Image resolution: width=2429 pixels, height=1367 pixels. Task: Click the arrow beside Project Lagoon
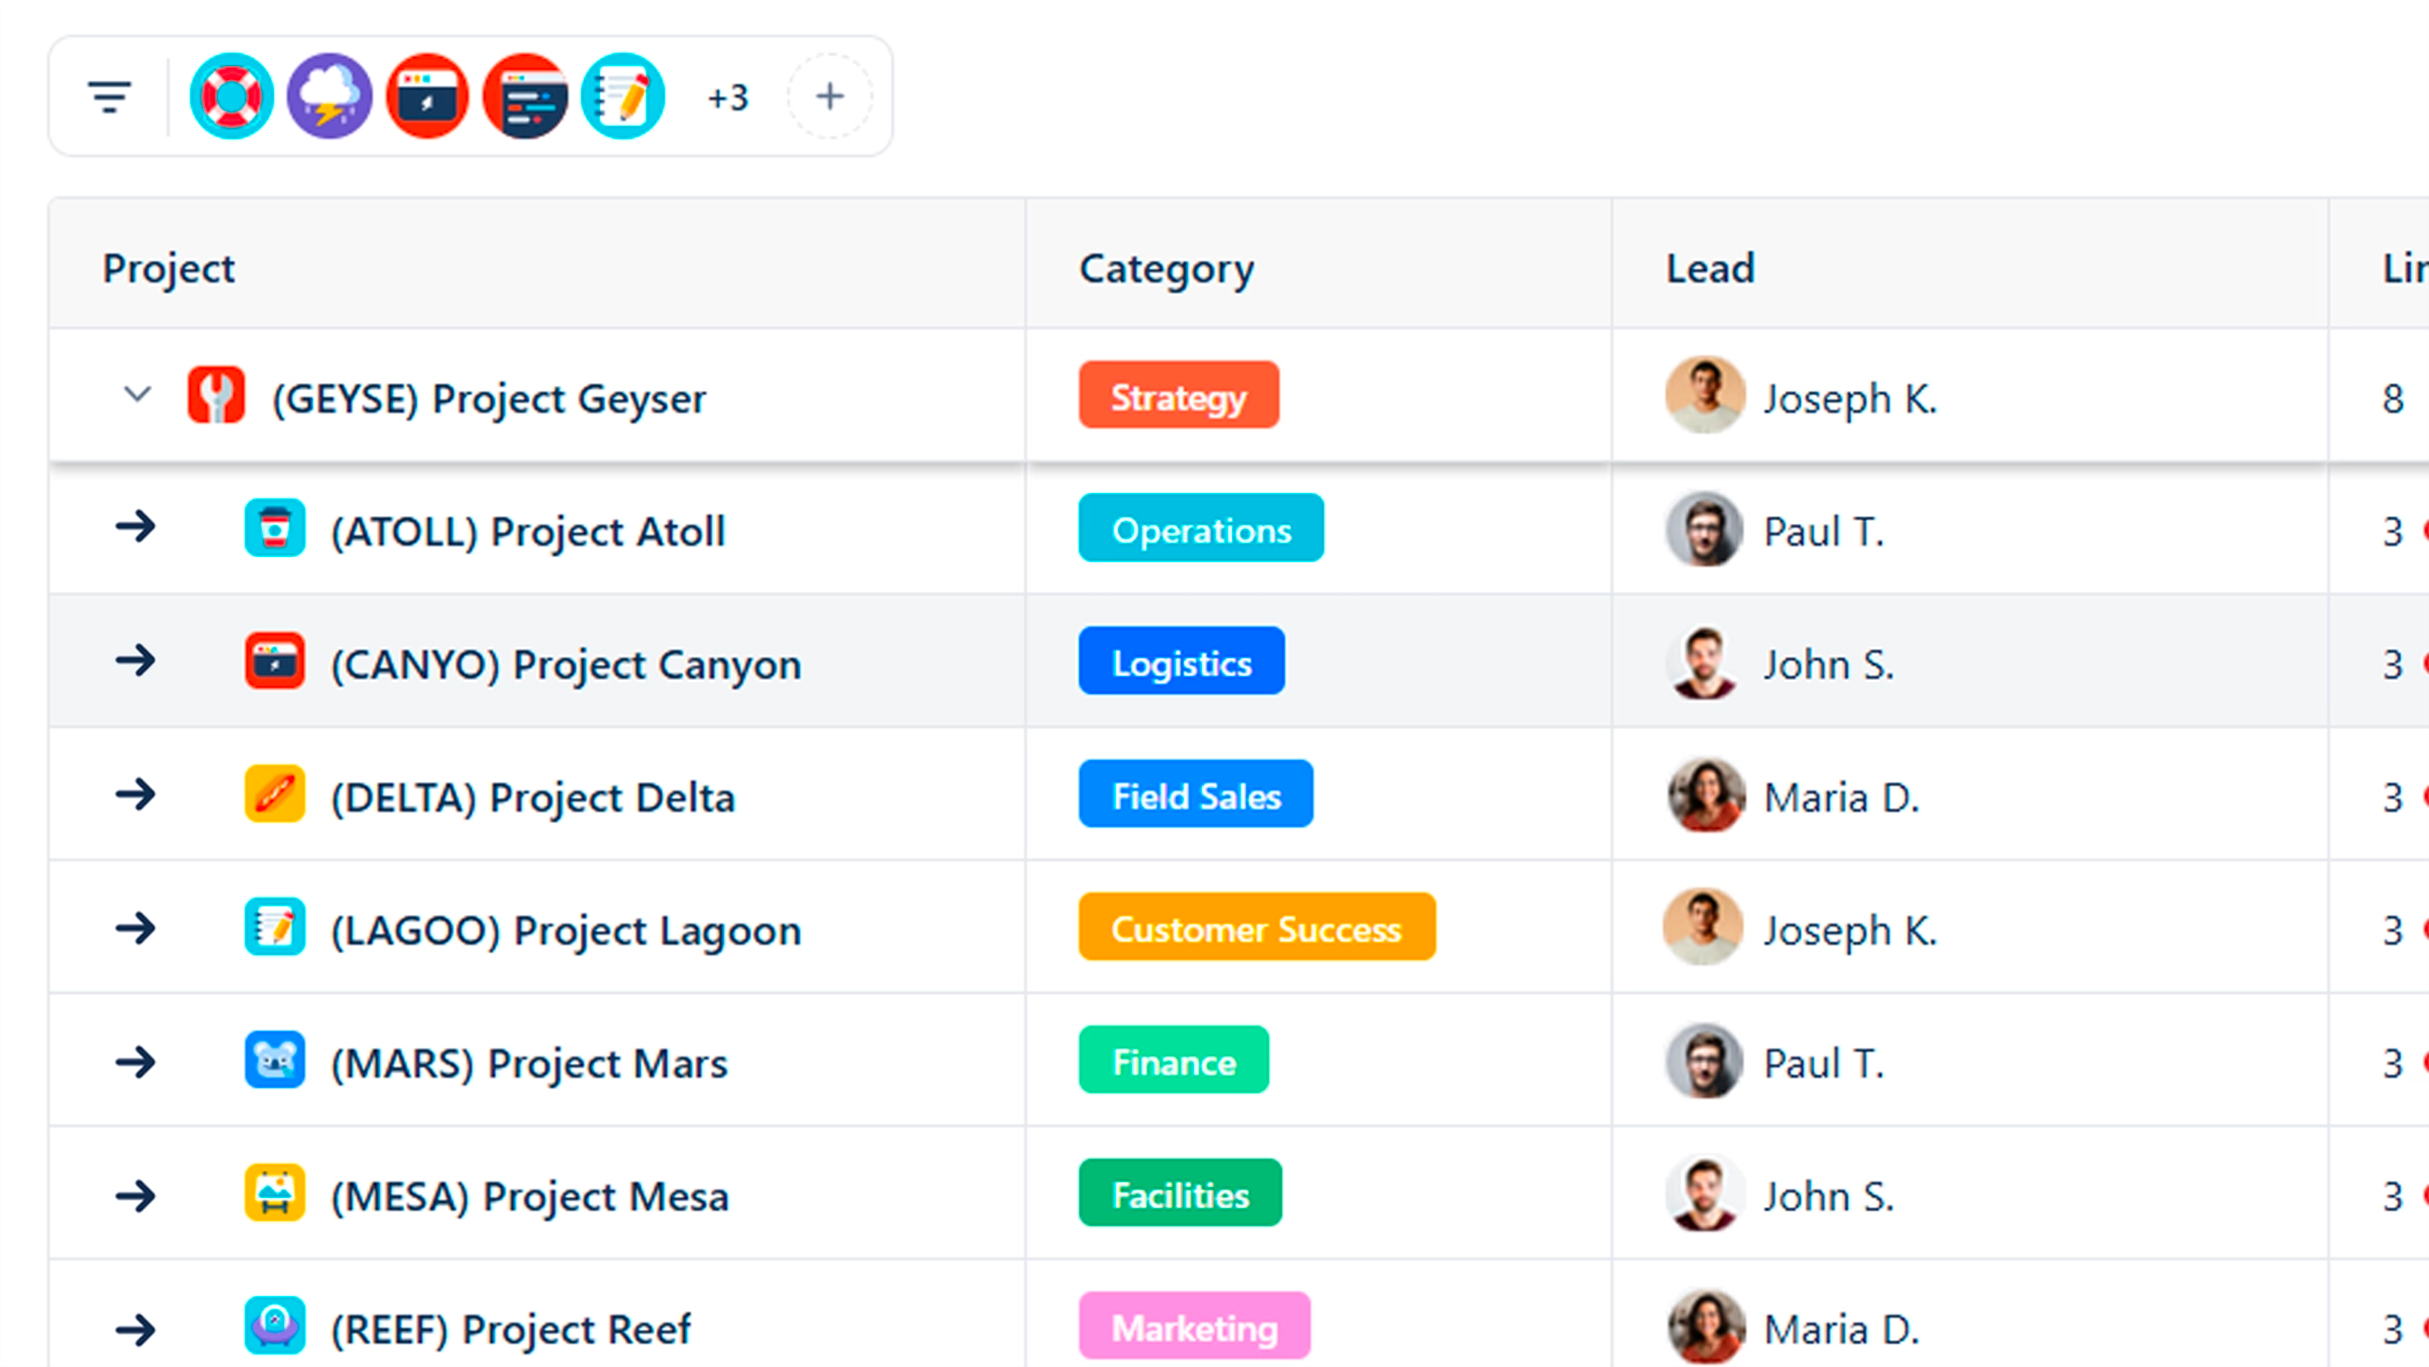(135, 929)
